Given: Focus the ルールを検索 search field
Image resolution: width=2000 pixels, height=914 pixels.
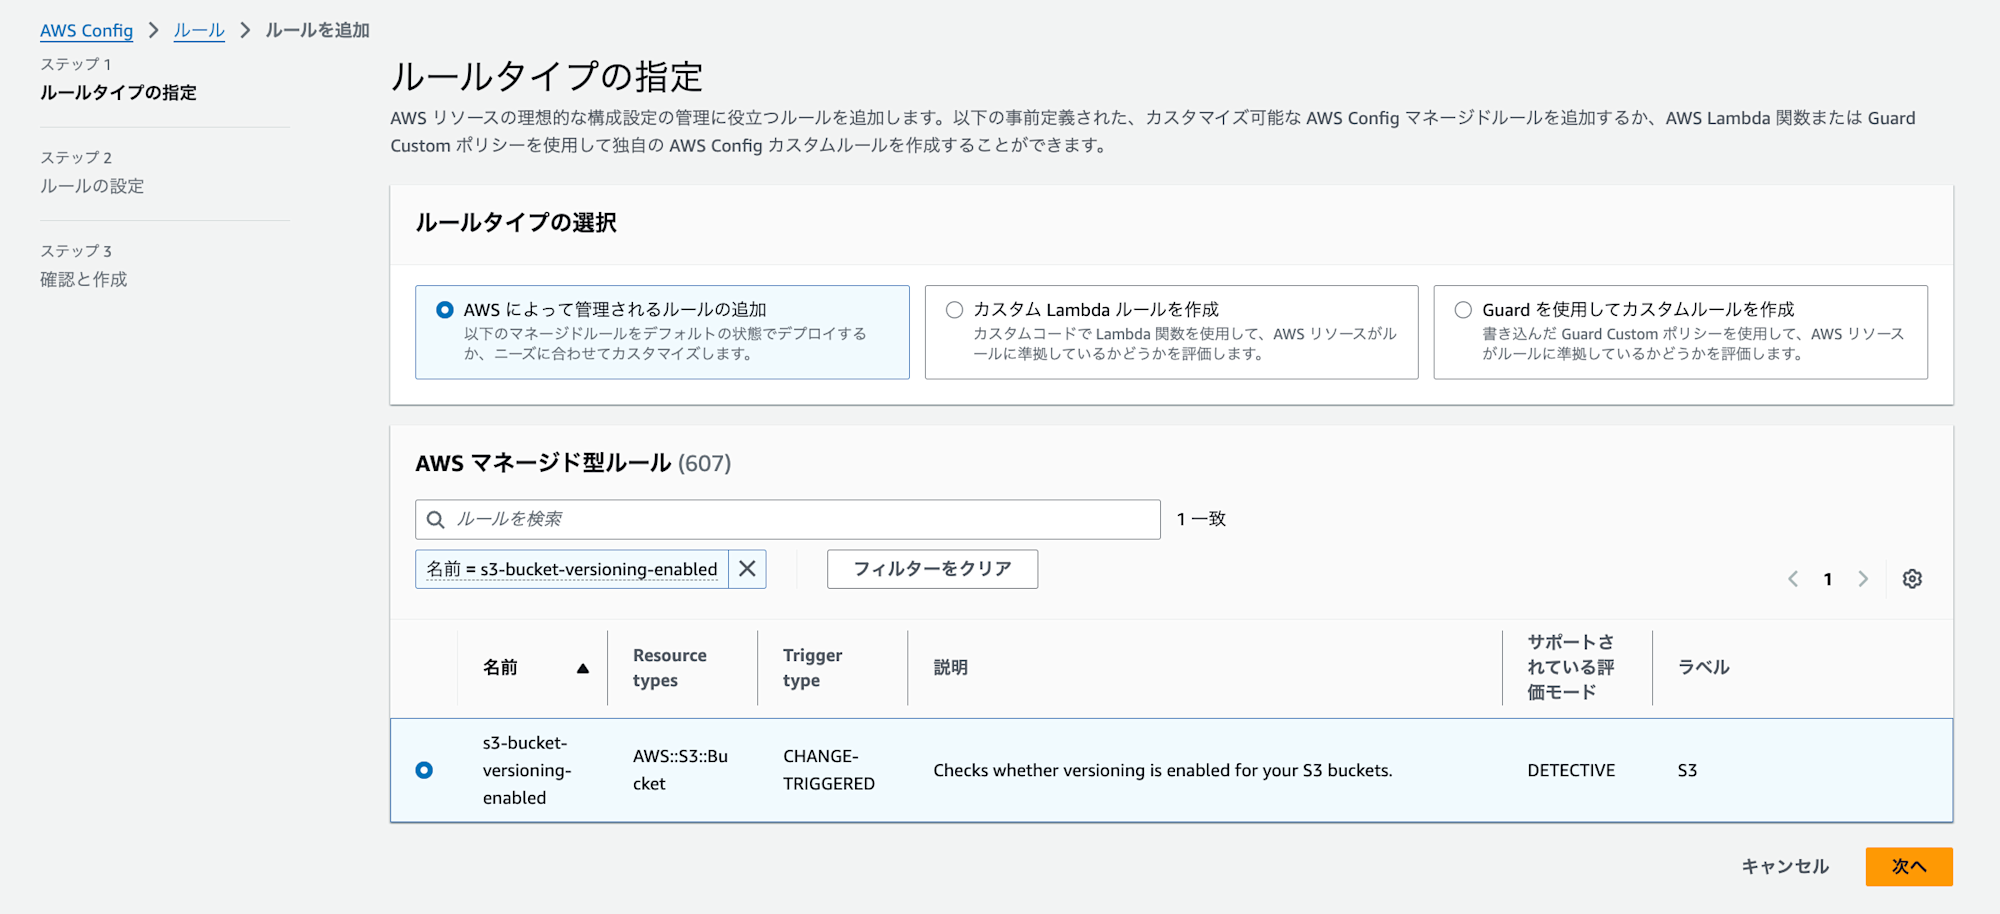Looking at the screenshot, I should [788, 520].
